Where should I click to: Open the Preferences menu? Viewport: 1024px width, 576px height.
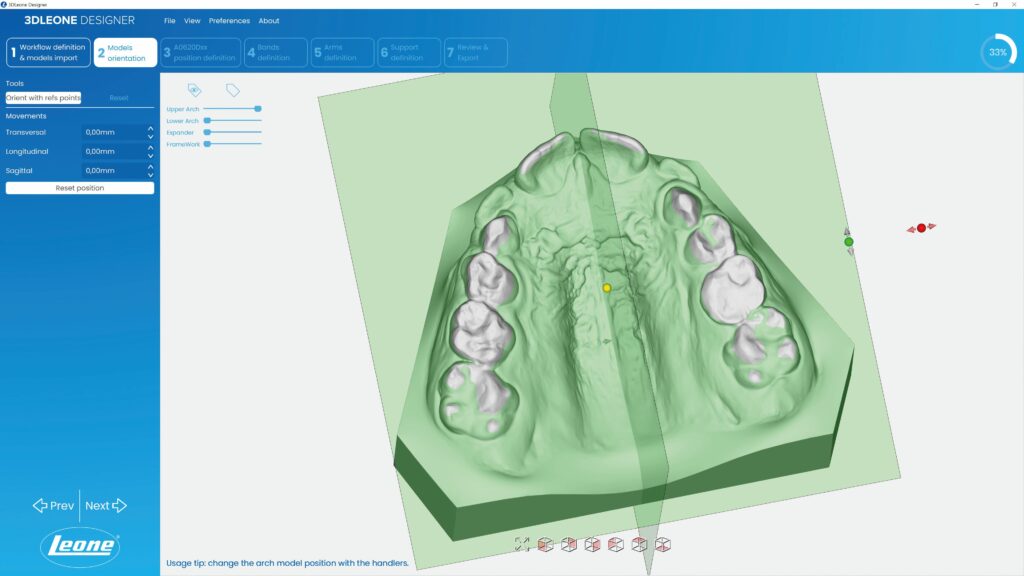229,21
